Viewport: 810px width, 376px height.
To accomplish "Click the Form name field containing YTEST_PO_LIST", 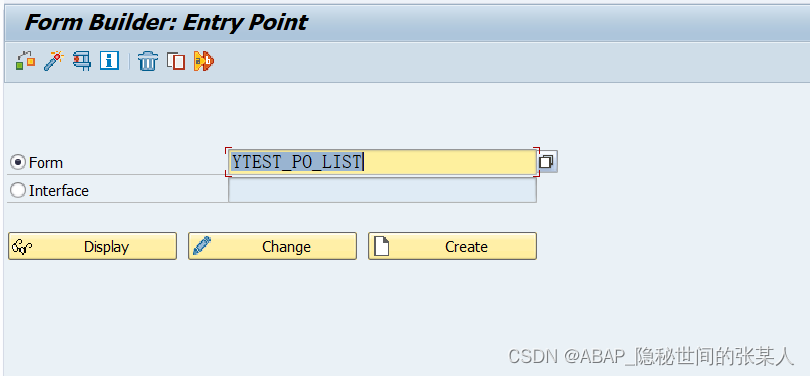I will point(382,162).
